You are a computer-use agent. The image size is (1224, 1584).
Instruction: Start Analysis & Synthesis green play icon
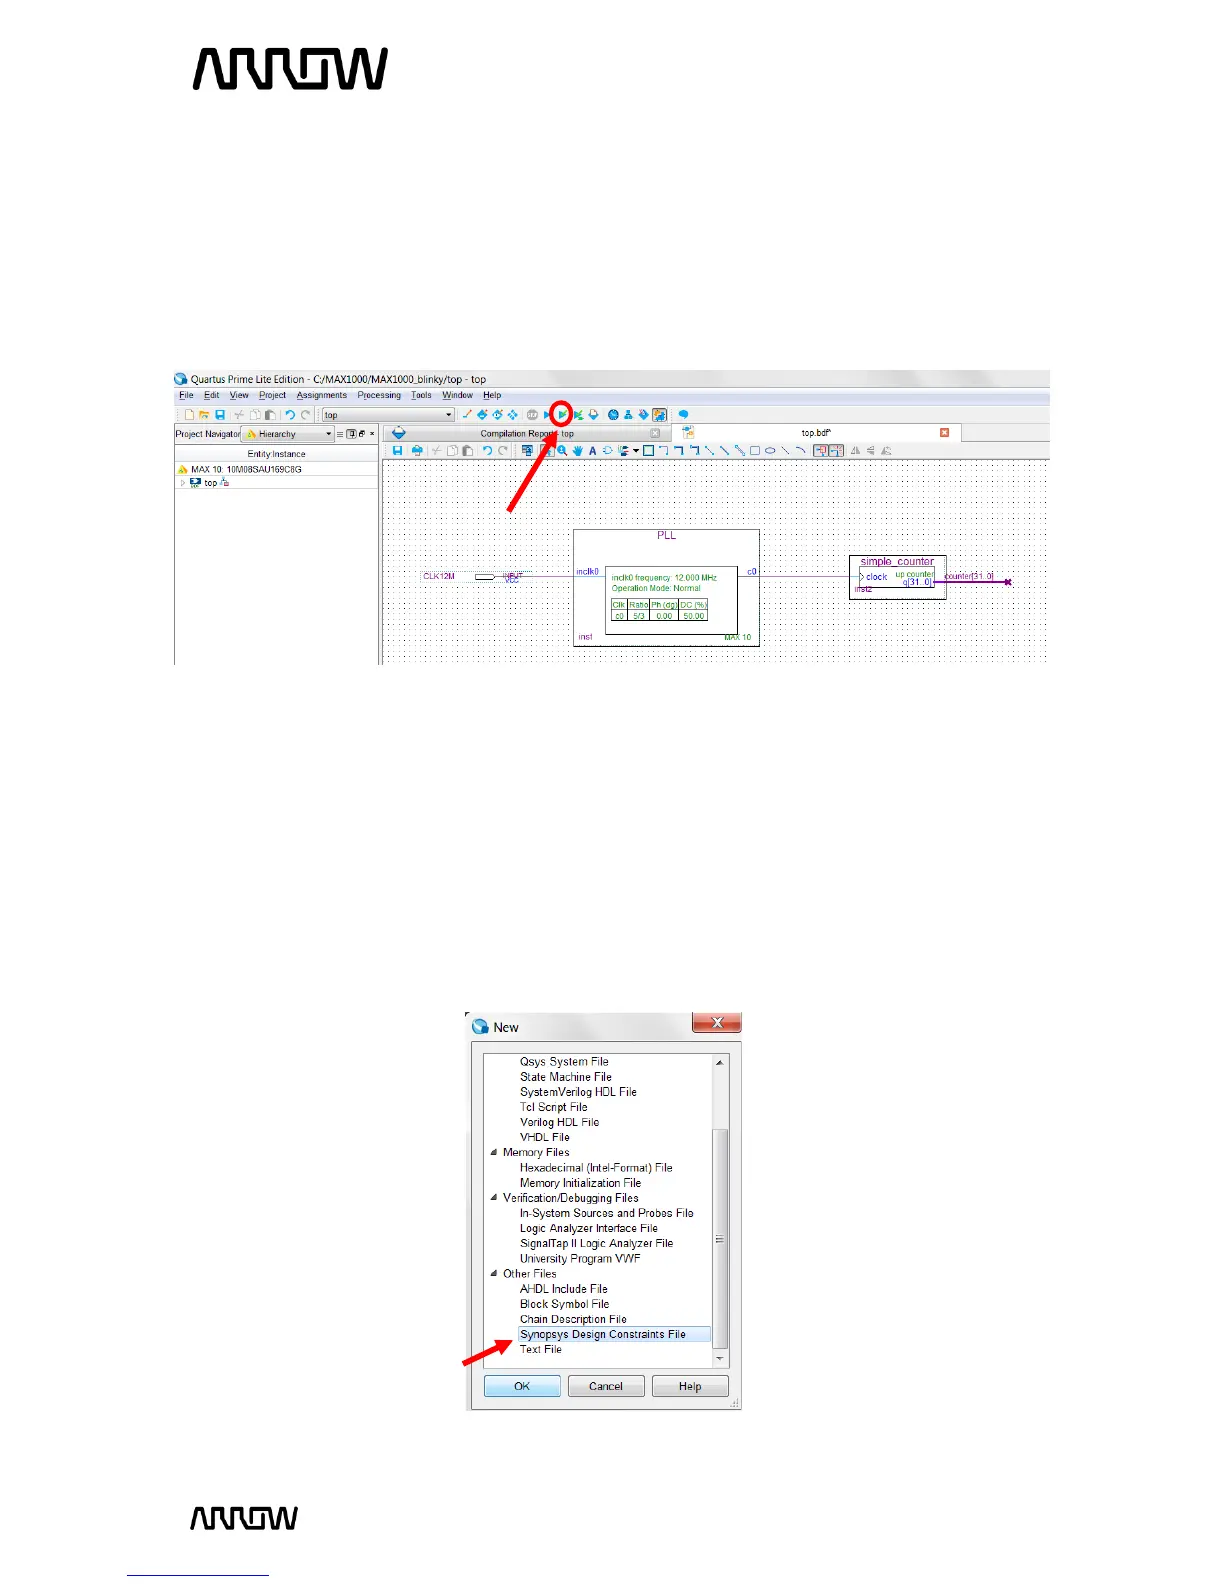pos(563,414)
